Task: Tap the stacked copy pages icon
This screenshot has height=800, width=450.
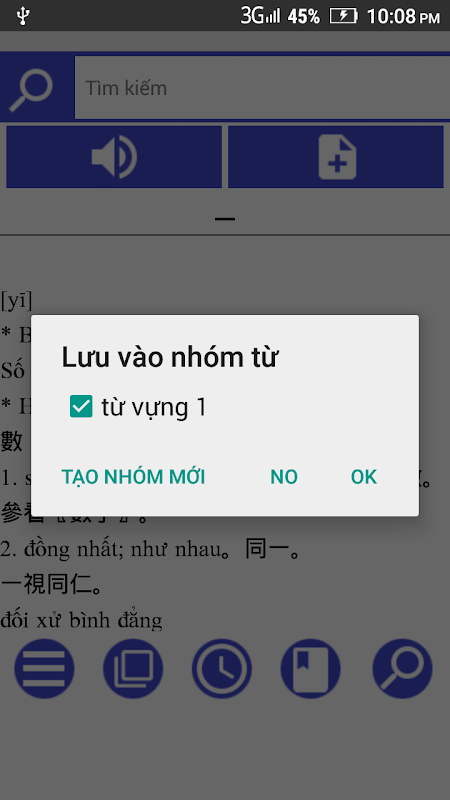Action: pos(133,668)
